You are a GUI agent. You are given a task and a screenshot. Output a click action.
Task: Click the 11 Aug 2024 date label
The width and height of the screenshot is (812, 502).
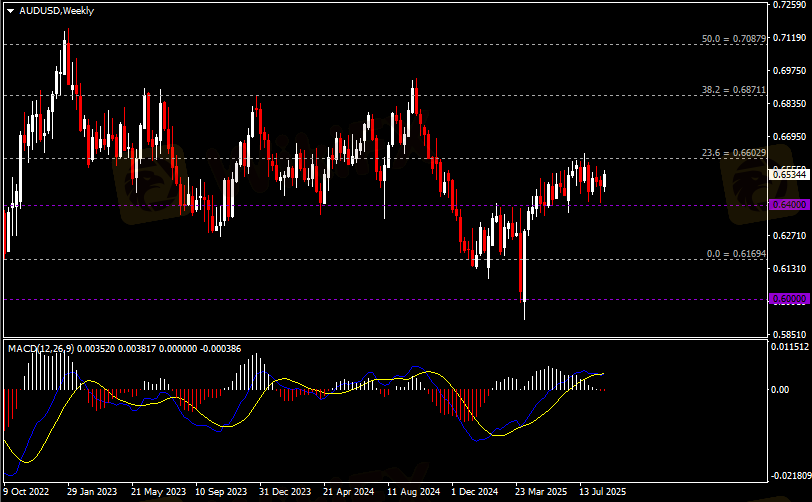(x=413, y=492)
